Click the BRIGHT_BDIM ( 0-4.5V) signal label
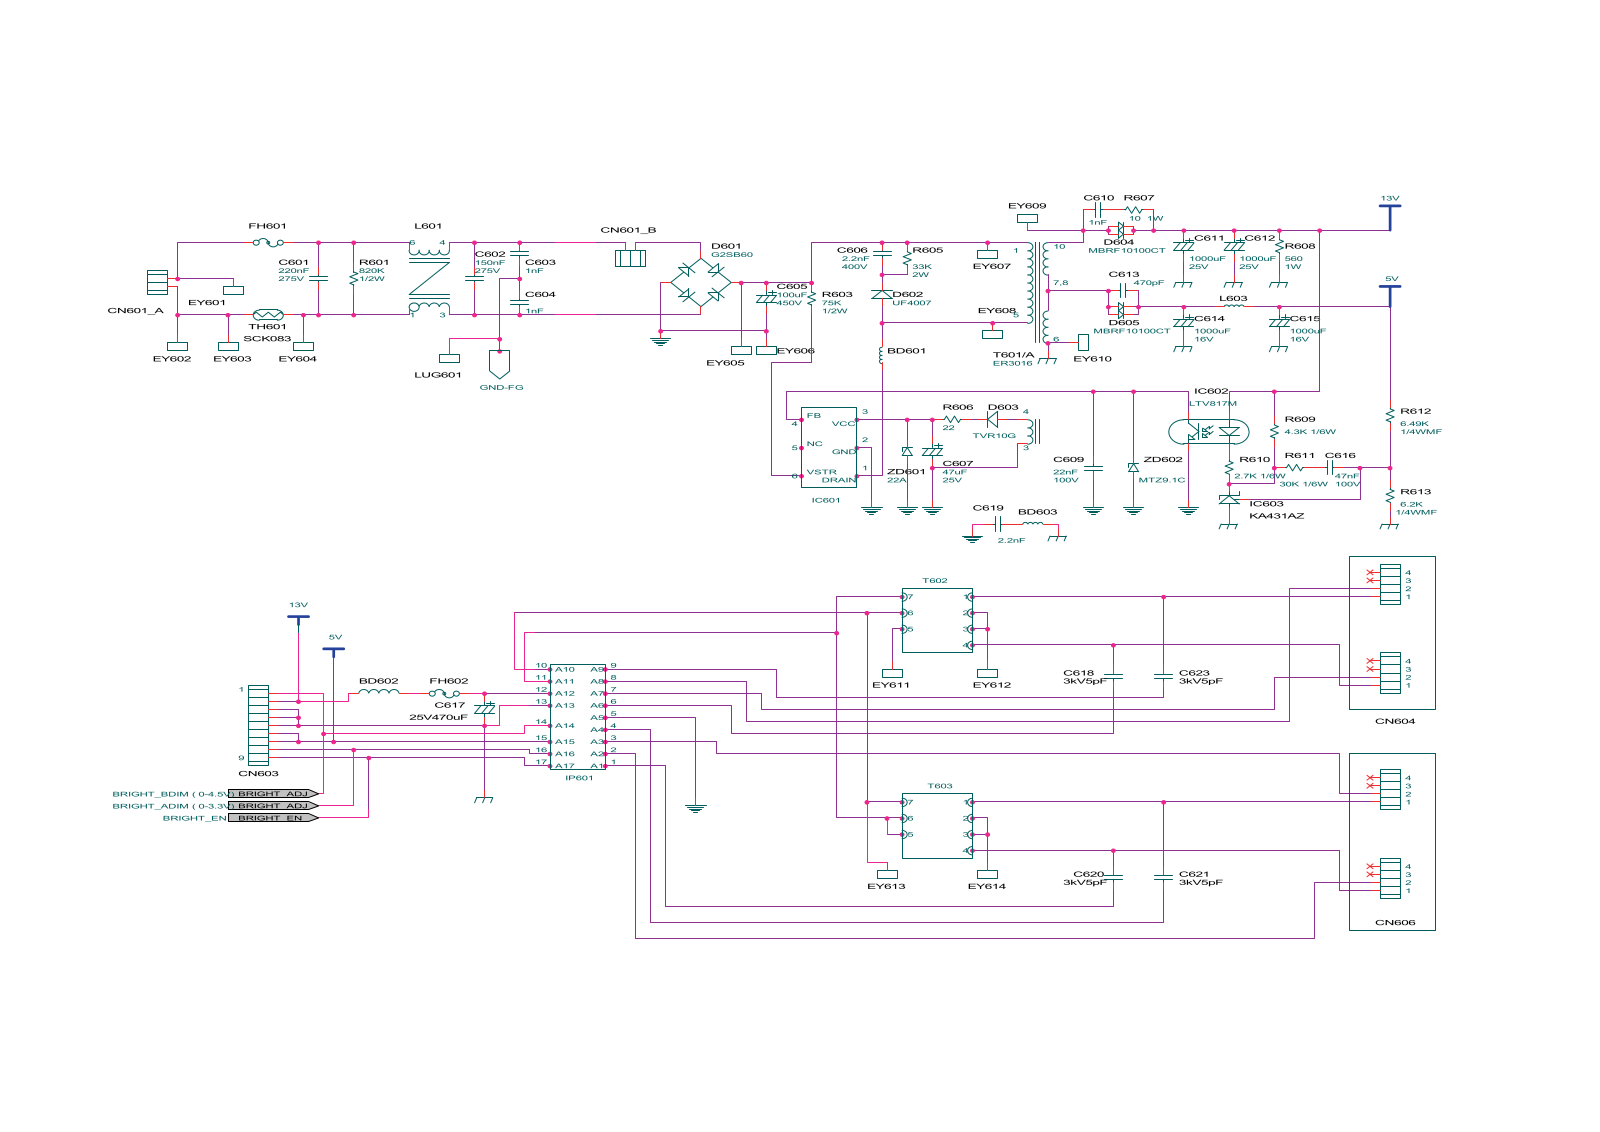Image resolution: width=1600 pixels, height=1132 pixels. pos(171,794)
